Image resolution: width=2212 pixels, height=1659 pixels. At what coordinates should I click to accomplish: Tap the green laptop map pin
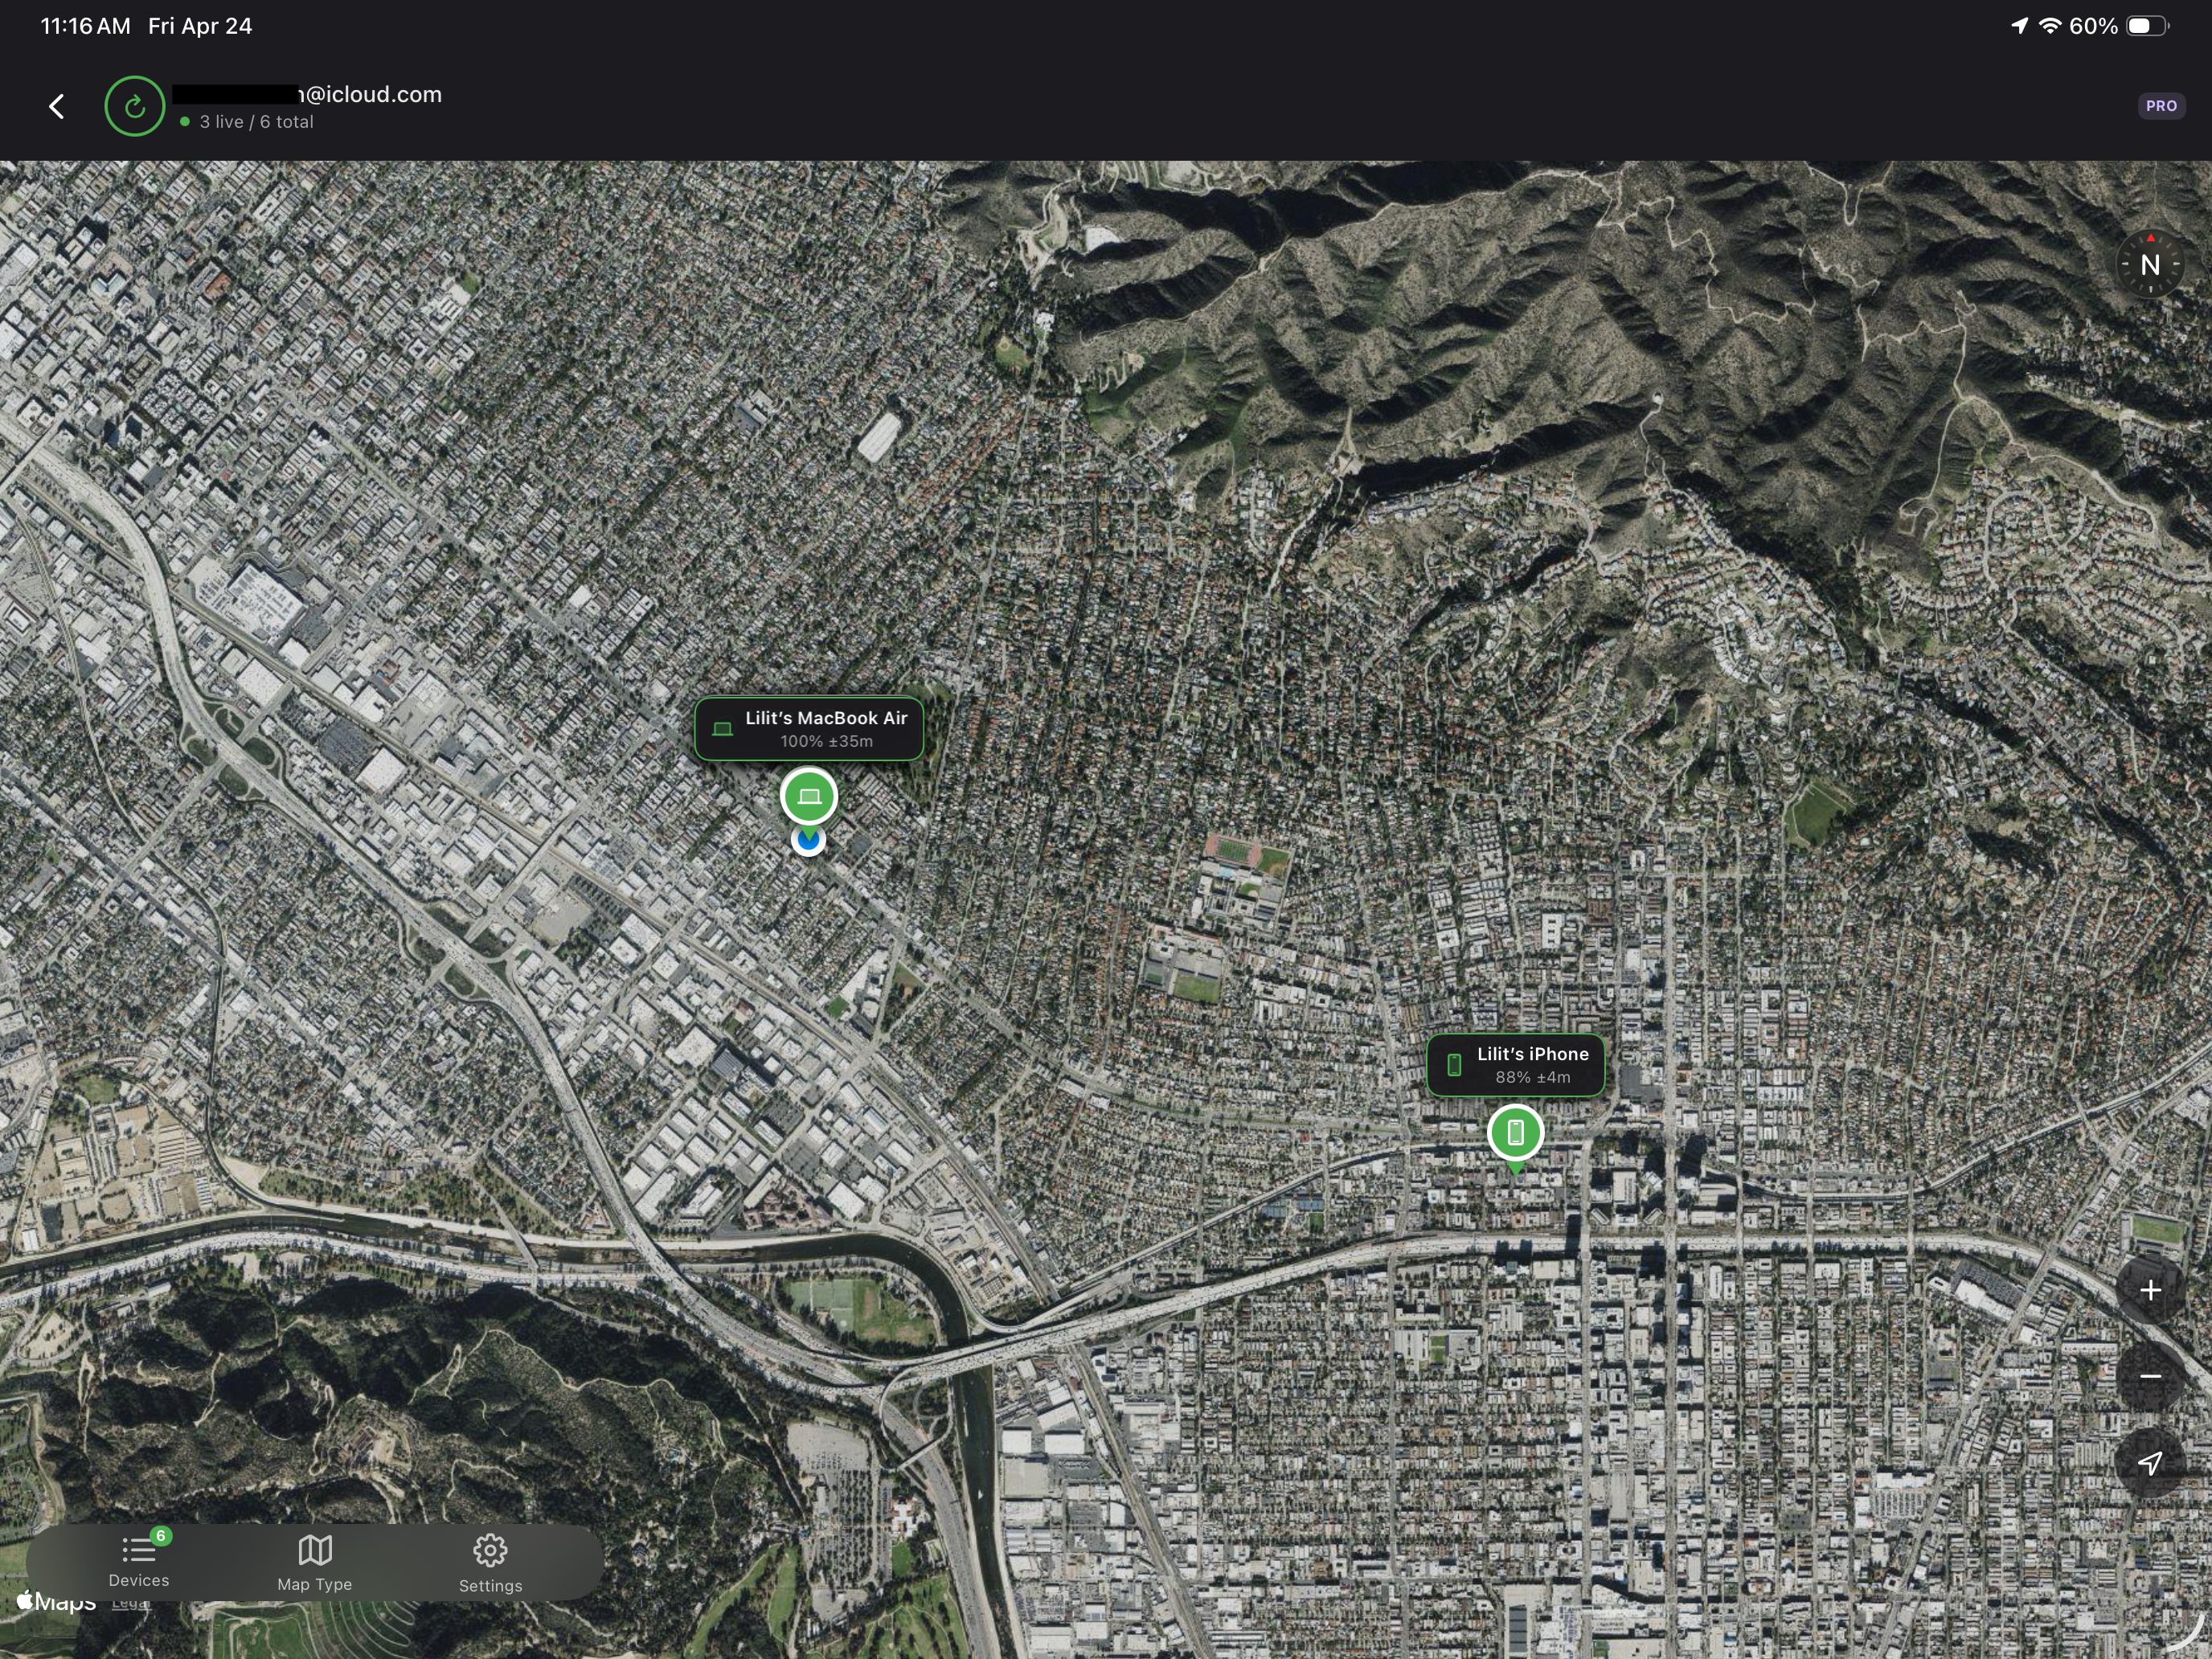809,797
